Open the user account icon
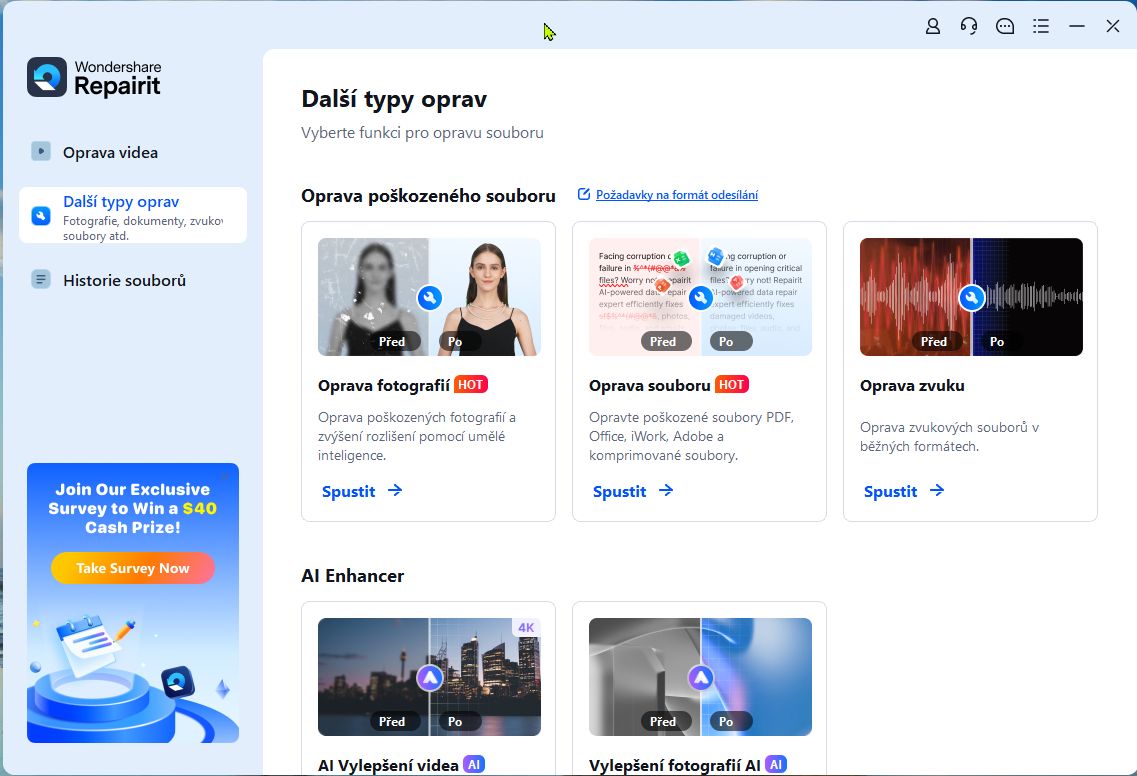 pyautogui.click(x=932, y=27)
